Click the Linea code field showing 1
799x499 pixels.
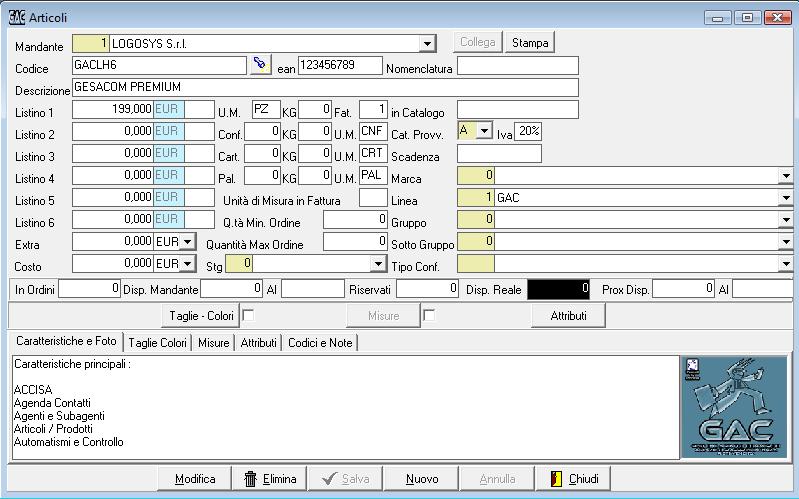click(476, 198)
